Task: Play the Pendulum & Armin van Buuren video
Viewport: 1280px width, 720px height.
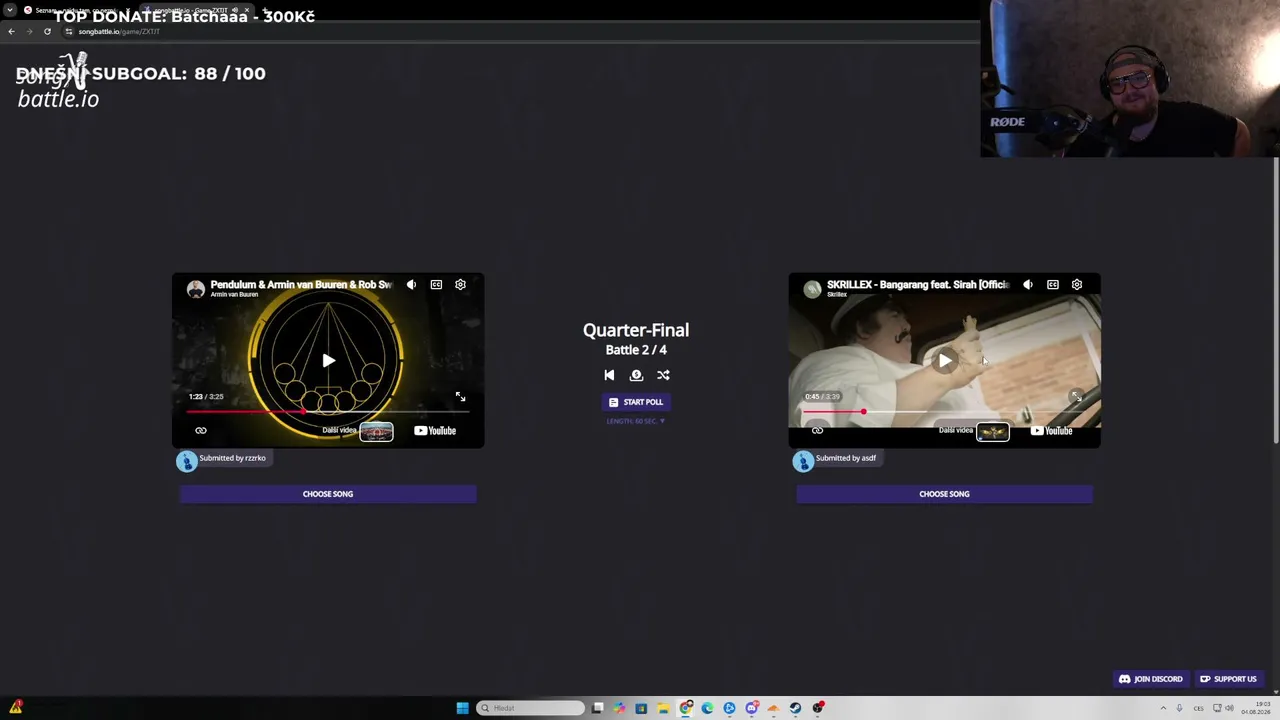Action: point(328,361)
